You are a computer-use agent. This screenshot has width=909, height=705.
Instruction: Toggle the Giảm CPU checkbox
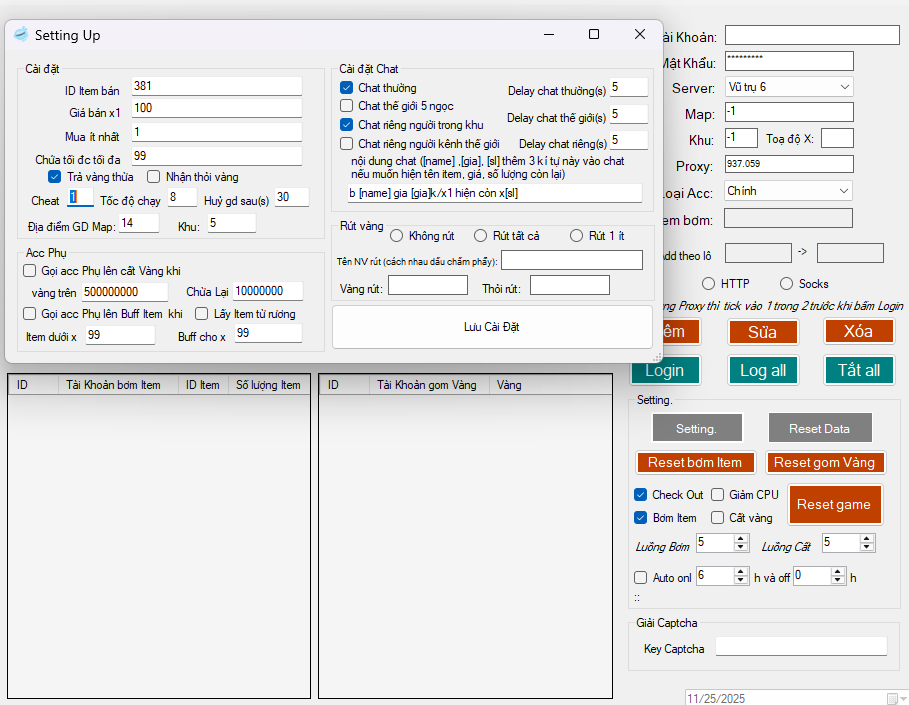pyautogui.click(x=717, y=495)
